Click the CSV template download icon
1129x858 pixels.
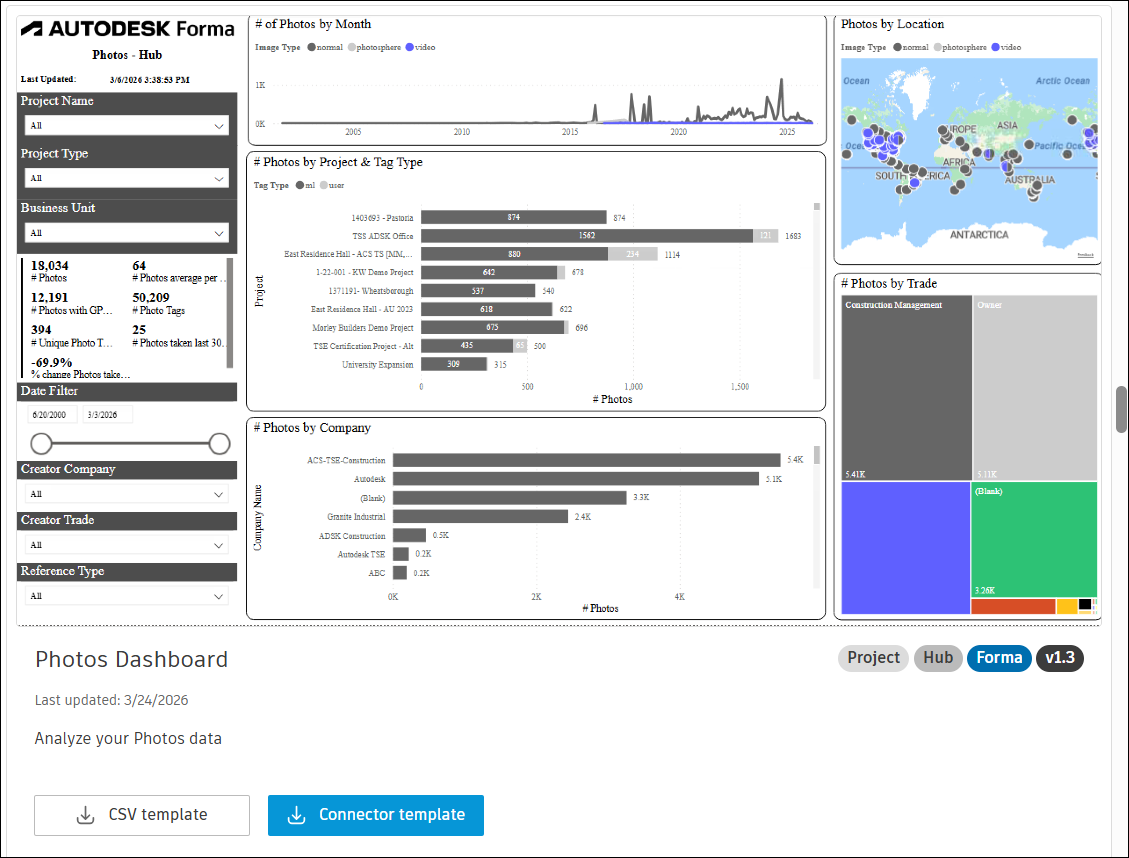(x=86, y=815)
